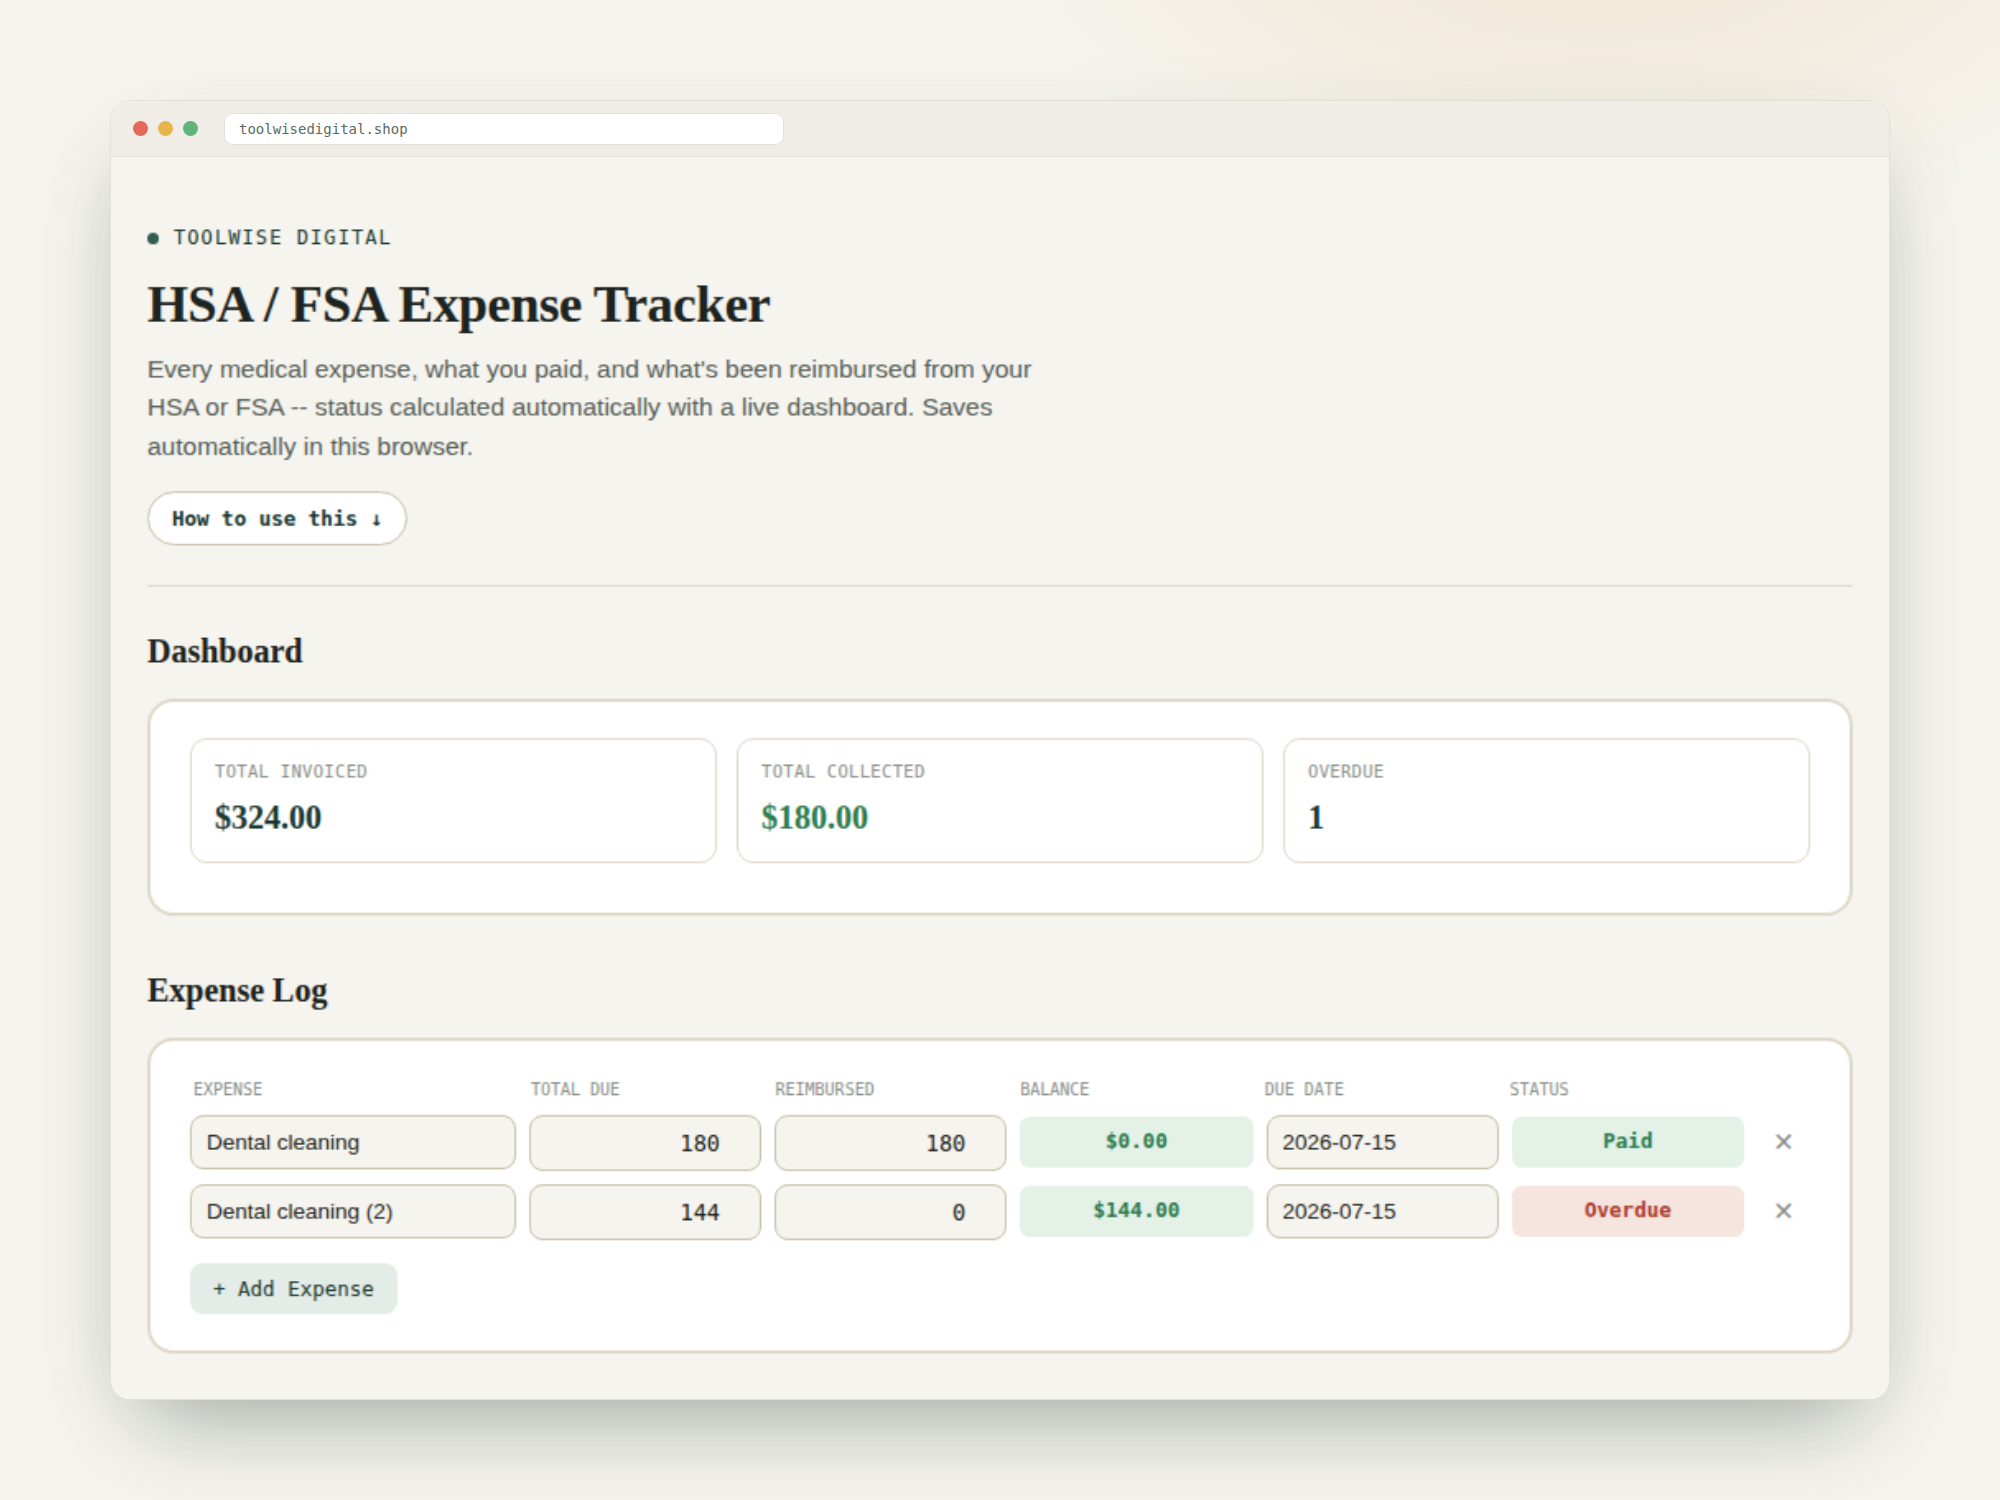Click the Paid status badge
The image size is (2000, 1500).
[x=1628, y=1142]
